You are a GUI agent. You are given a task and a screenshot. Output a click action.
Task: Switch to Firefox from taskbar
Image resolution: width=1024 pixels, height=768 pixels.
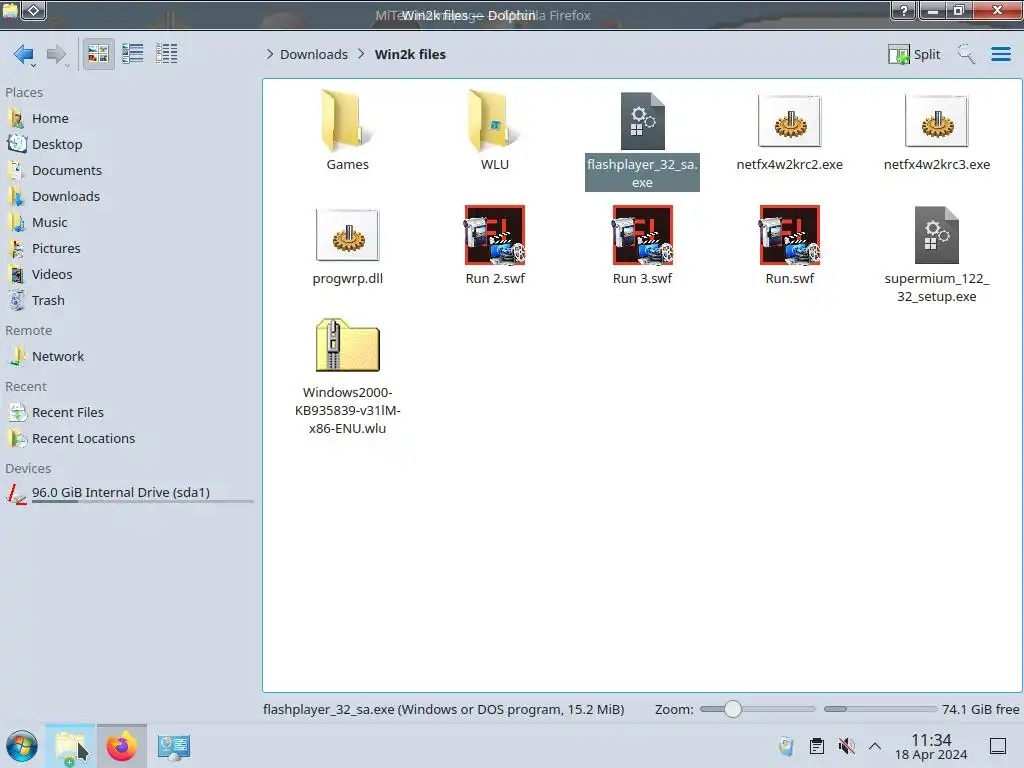(121, 746)
